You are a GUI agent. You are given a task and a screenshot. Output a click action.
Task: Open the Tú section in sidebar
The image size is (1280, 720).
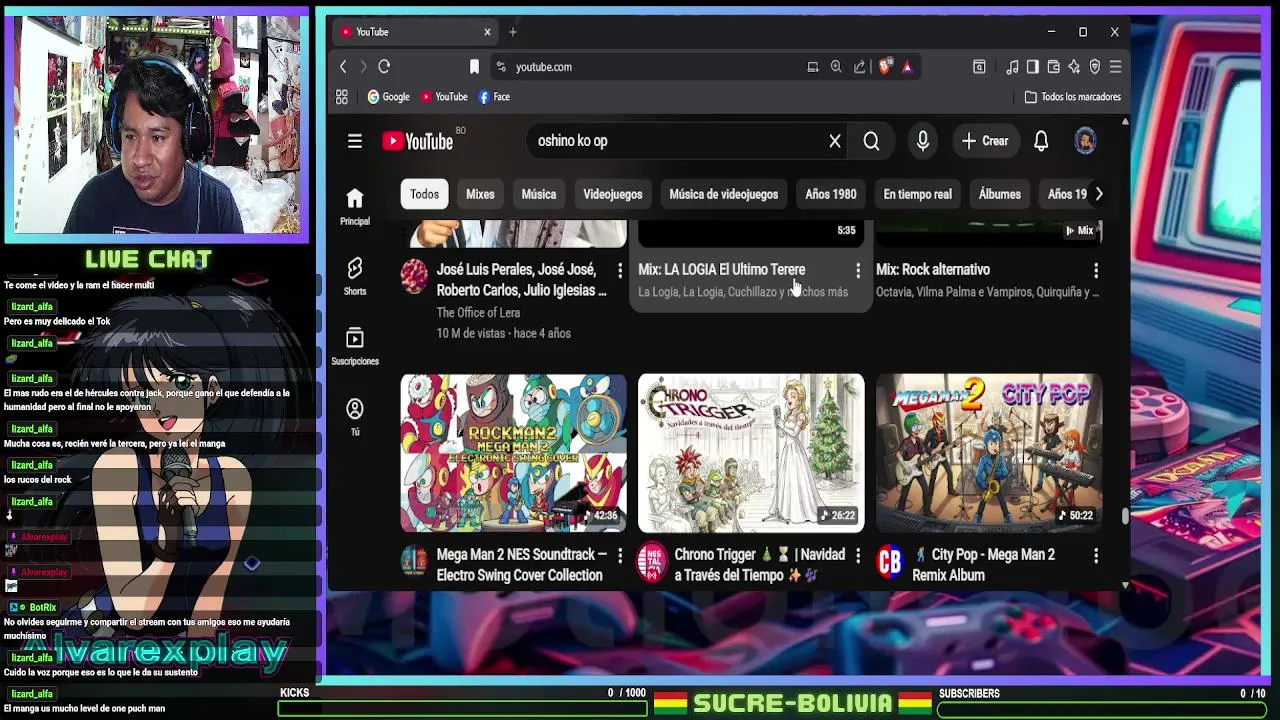click(x=355, y=417)
